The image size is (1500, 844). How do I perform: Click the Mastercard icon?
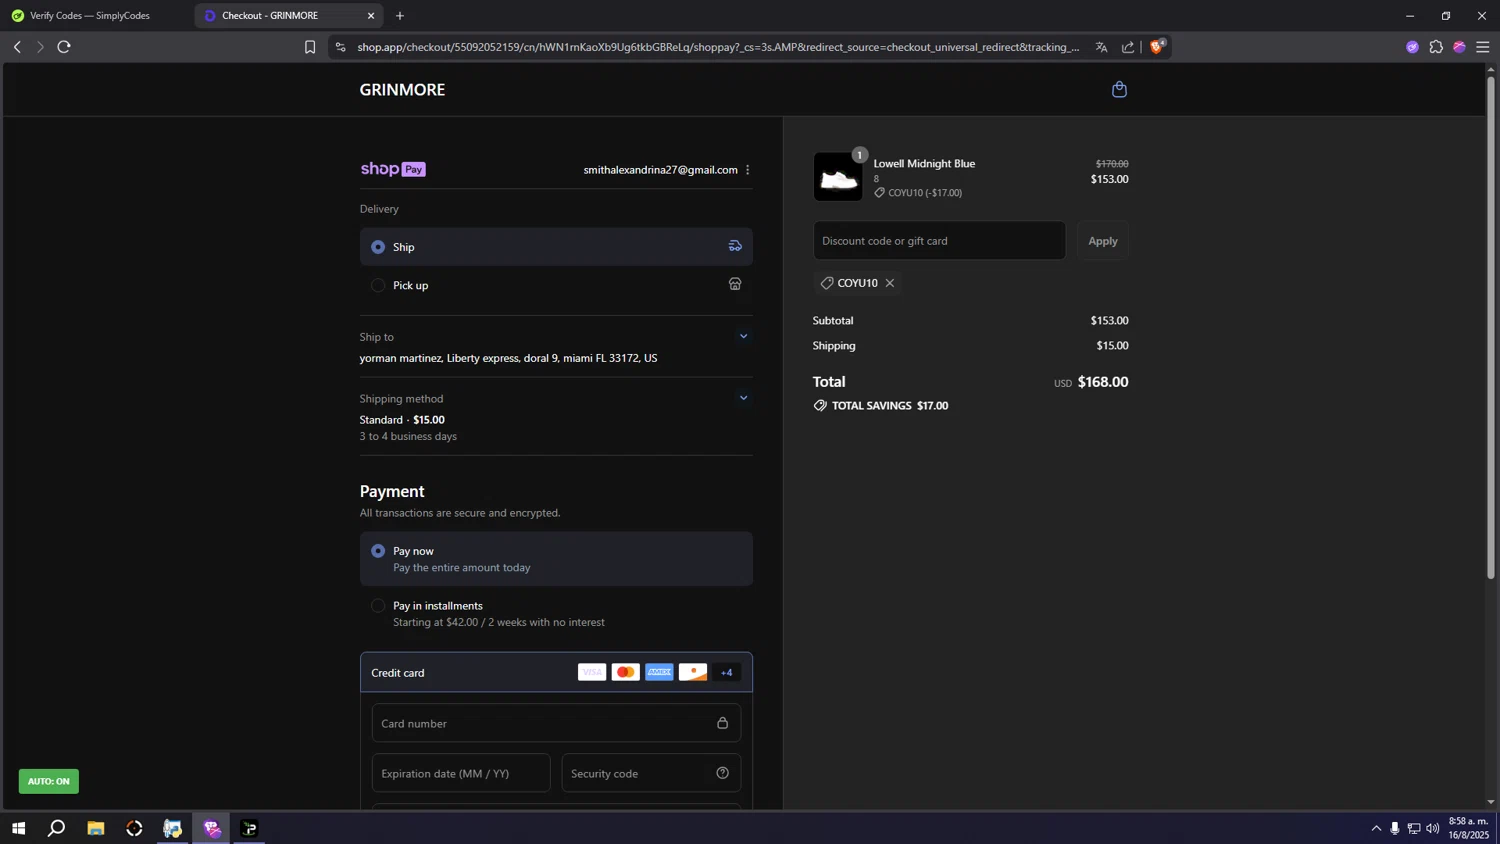point(626,672)
